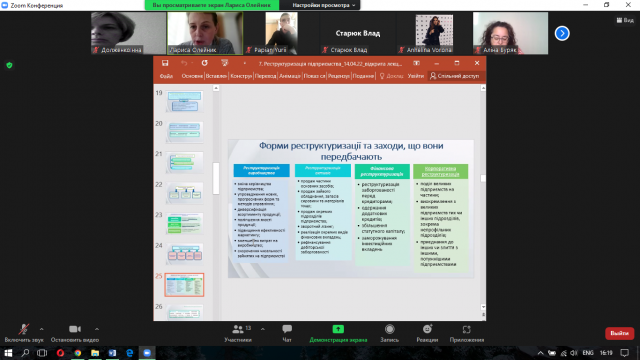Click the slide title Форми реструктуризації
Screen dimensions: 640x360
[351, 151]
